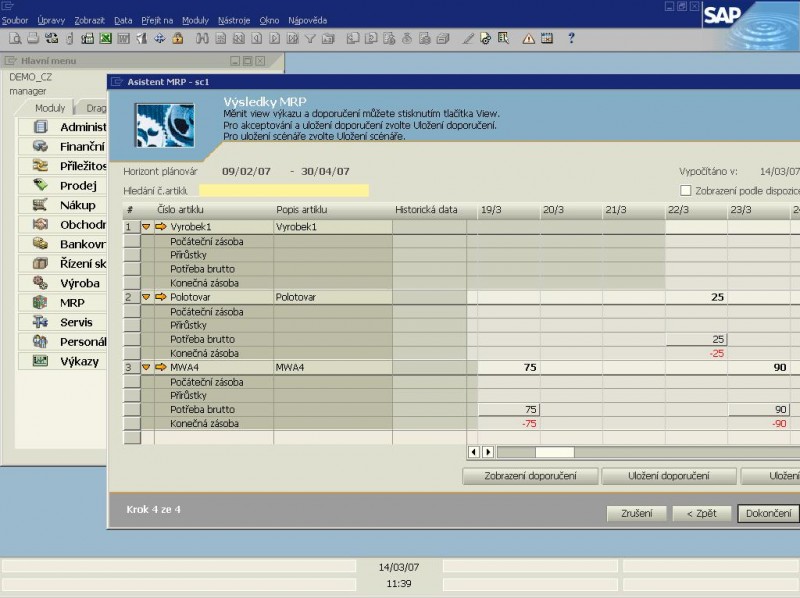The image size is (800, 598).
Task: Switch to the Moduly tab
Action: click(49, 108)
